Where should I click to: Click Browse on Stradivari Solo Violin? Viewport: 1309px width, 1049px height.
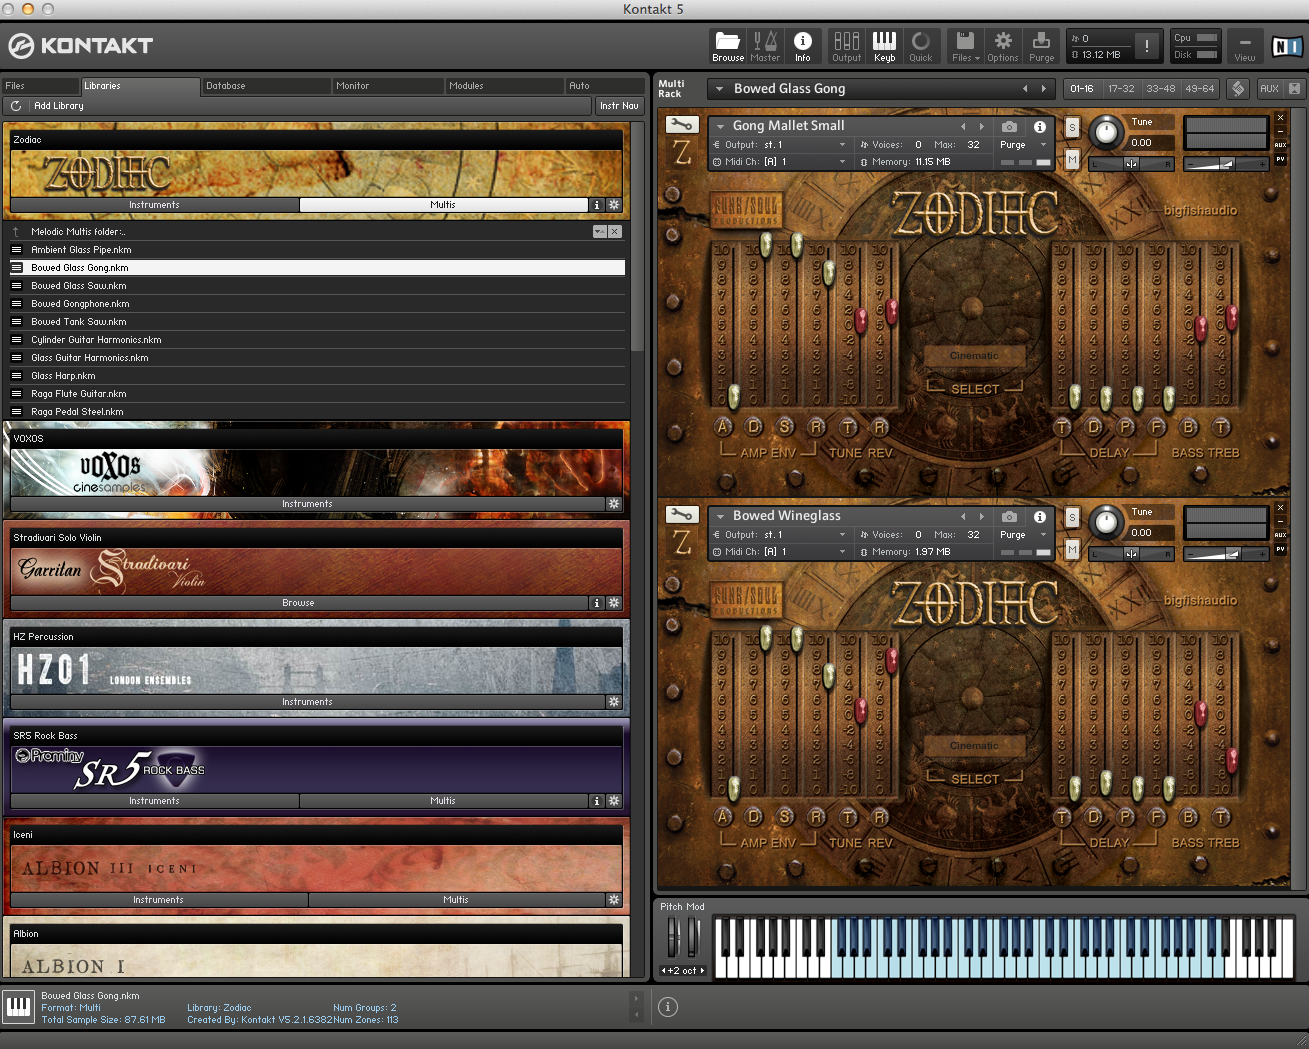click(298, 603)
